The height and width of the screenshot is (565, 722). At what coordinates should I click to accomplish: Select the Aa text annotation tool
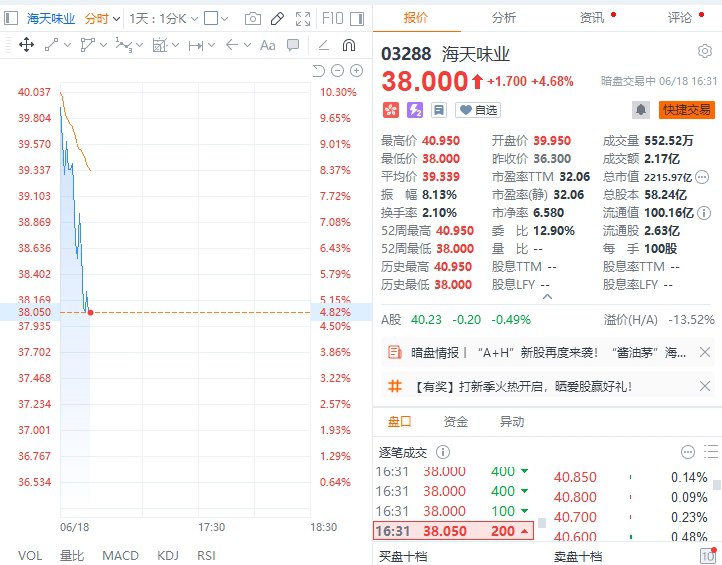[268, 45]
